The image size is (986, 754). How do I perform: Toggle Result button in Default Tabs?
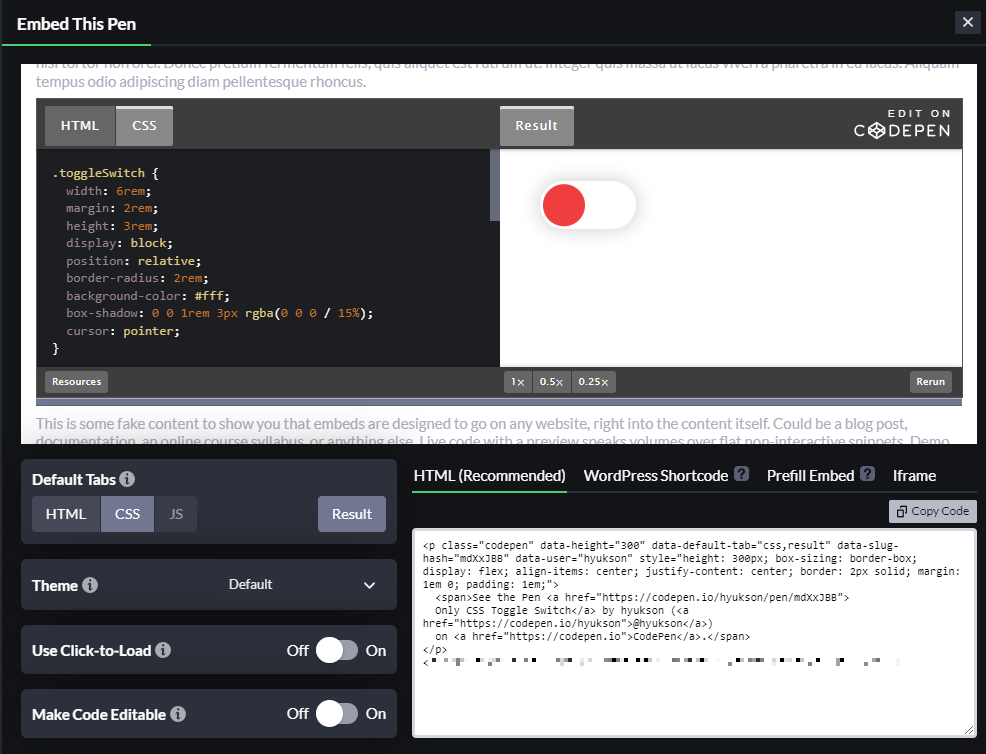[352, 514]
